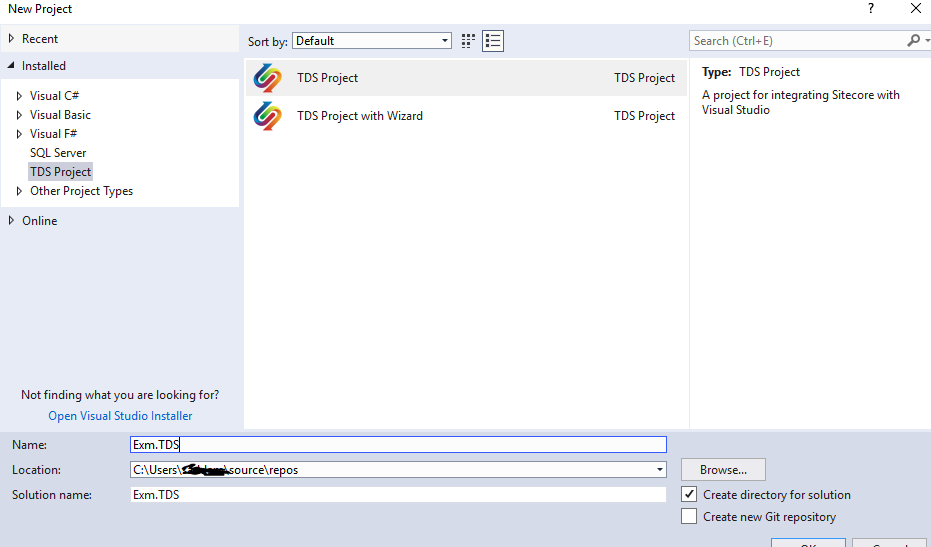Viewport: 931px width, 547px height.
Task: Select Other Project Types label
Action: (81, 191)
